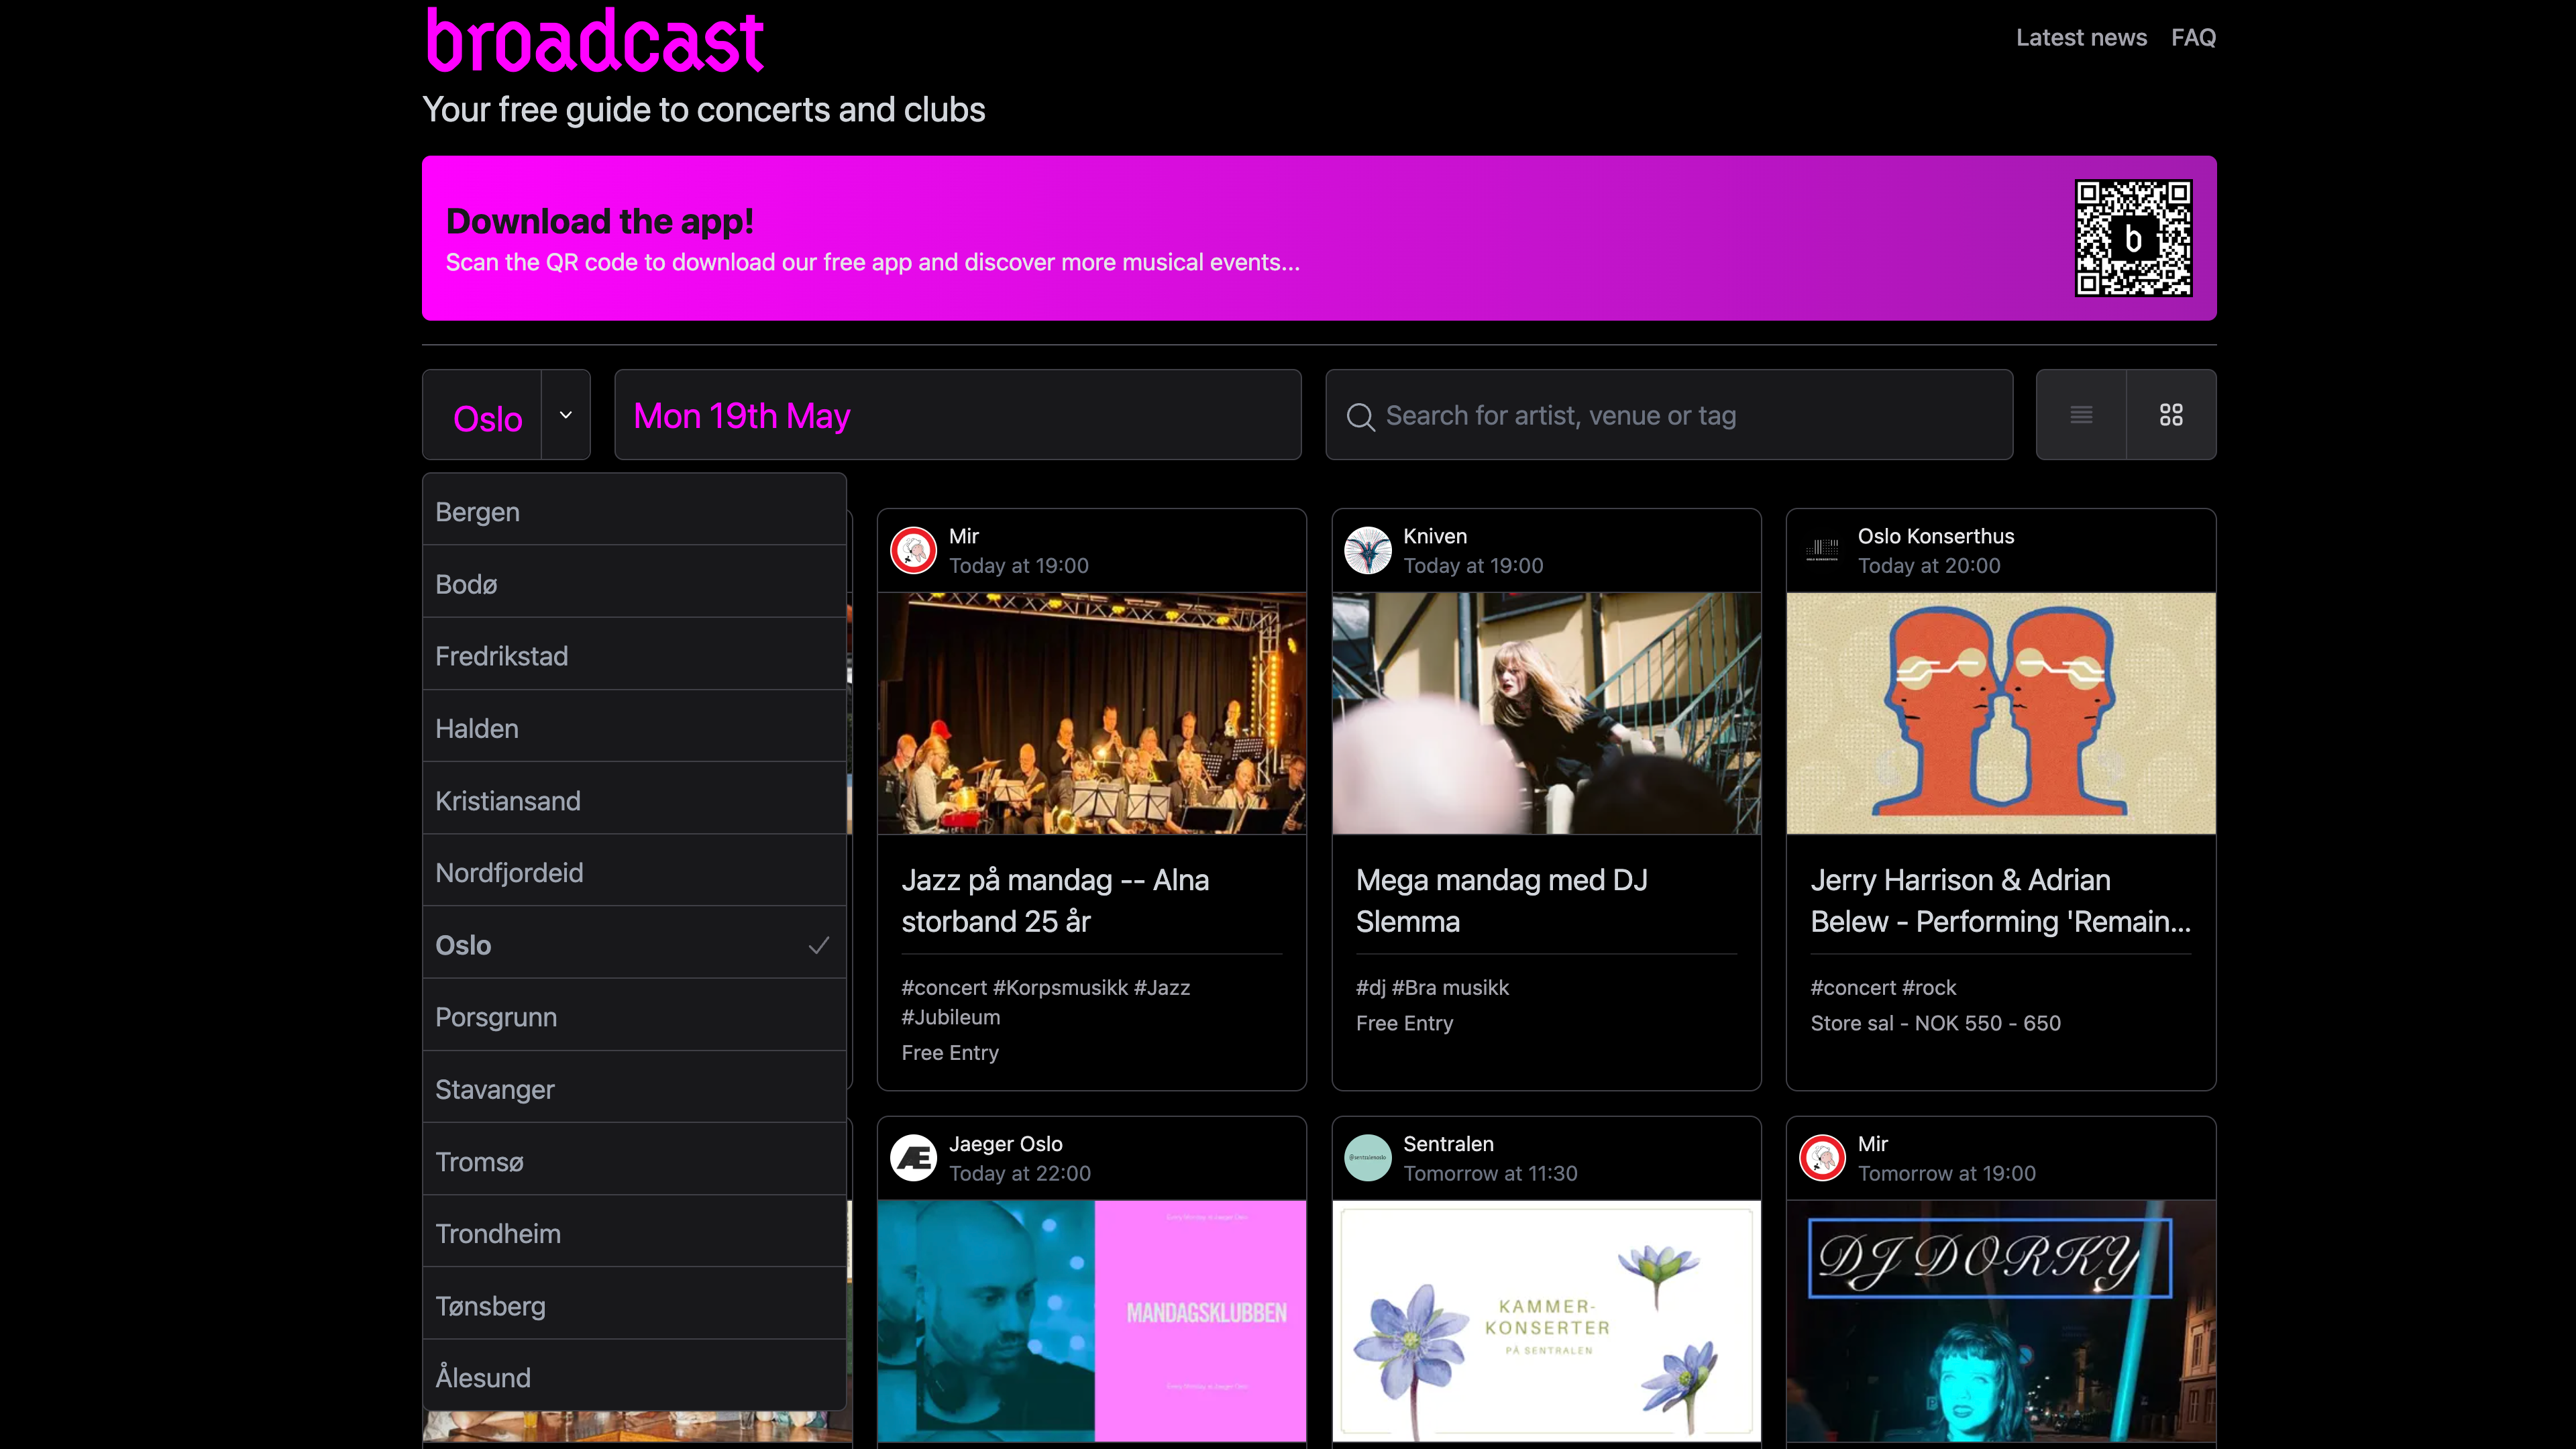Click the QR code image
Image resolution: width=2576 pixels, height=1449 pixels.
2133,238
